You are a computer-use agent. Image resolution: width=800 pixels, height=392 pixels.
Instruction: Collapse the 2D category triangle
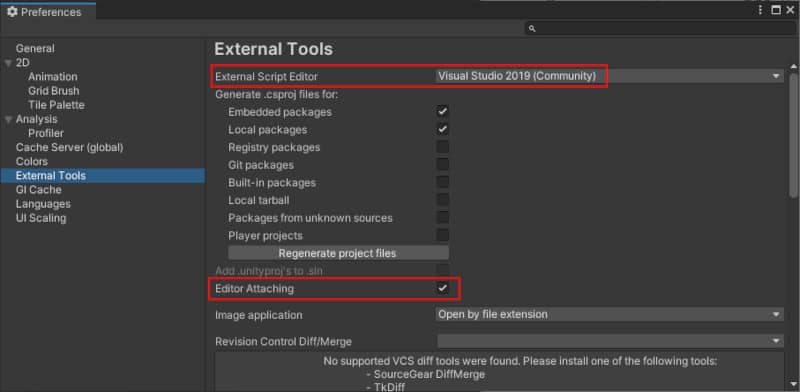click(x=8, y=63)
